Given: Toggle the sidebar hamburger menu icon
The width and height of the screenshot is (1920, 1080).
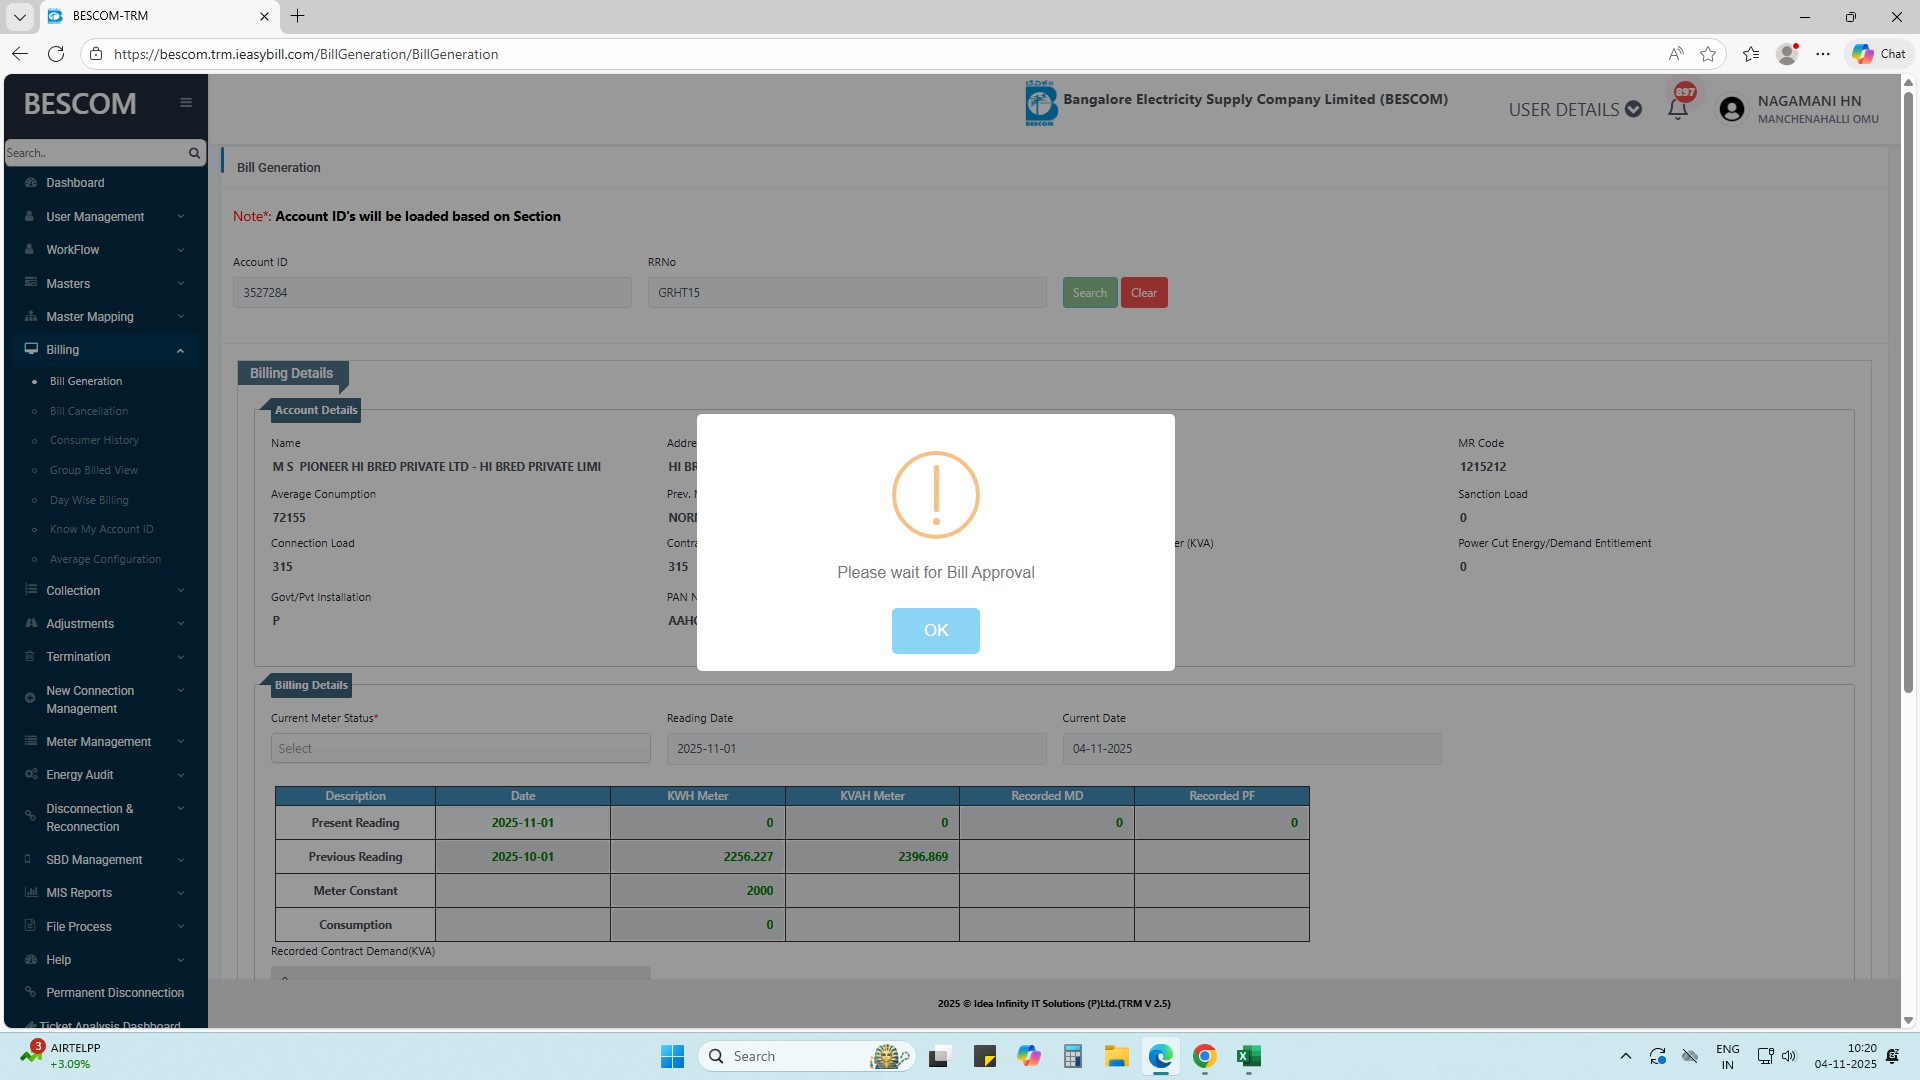Looking at the screenshot, I should (x=186, y=102).
